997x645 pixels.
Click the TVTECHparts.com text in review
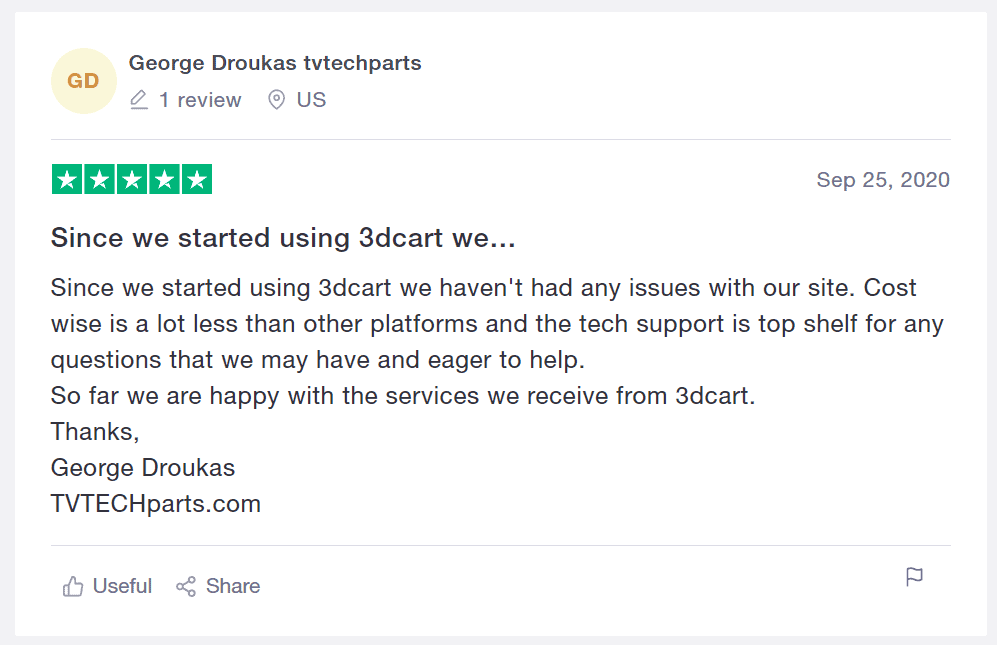click(156, 504)
